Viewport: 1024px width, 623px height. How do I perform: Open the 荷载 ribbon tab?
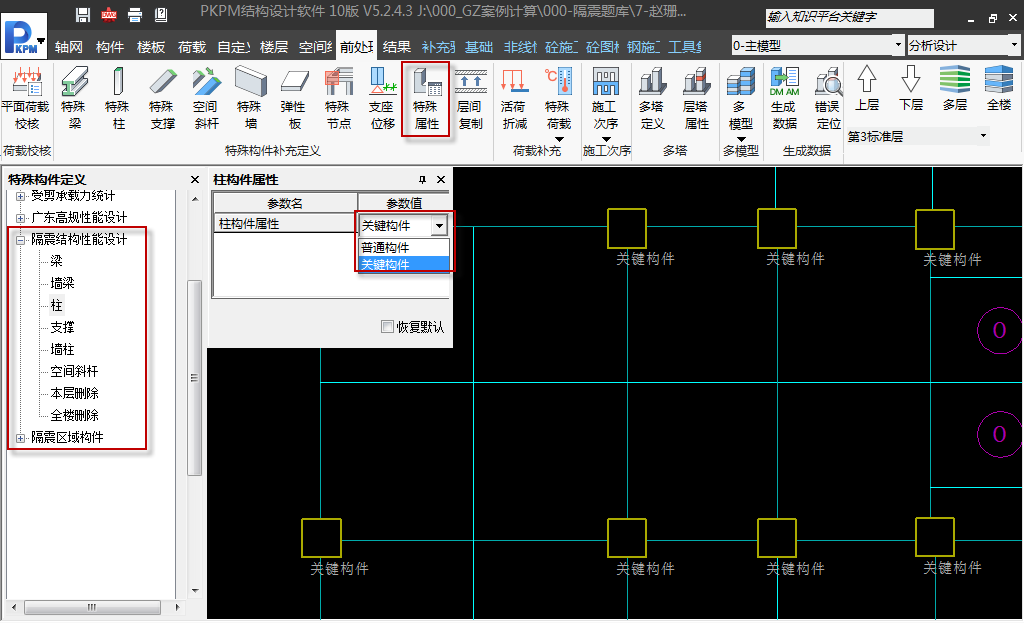click(191, 47)
